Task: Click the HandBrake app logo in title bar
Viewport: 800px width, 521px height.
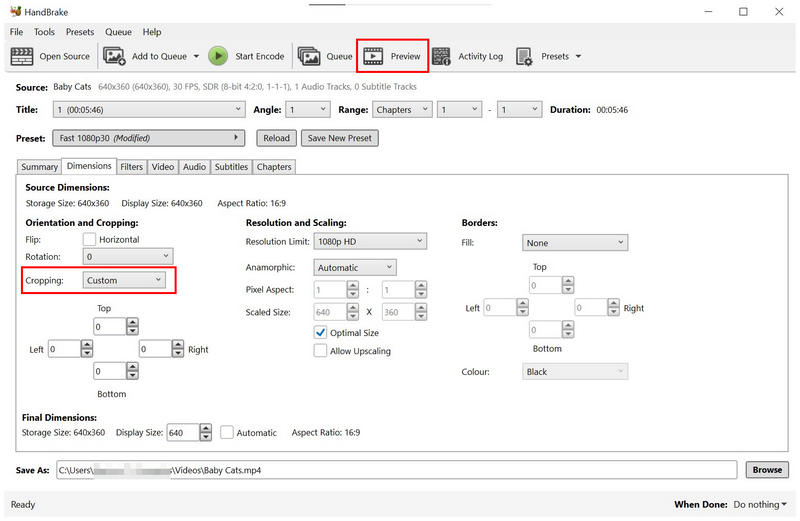Action: 16,11
